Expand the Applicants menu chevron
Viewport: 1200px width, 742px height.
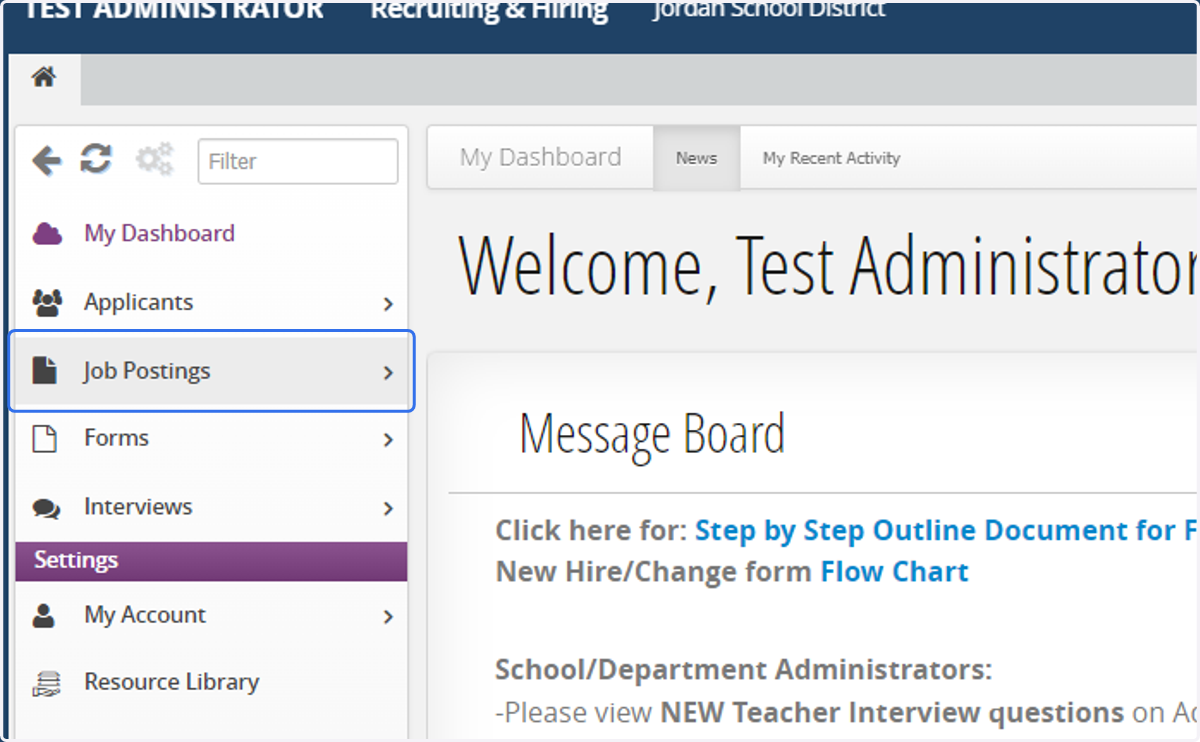[x=388, y=304]
